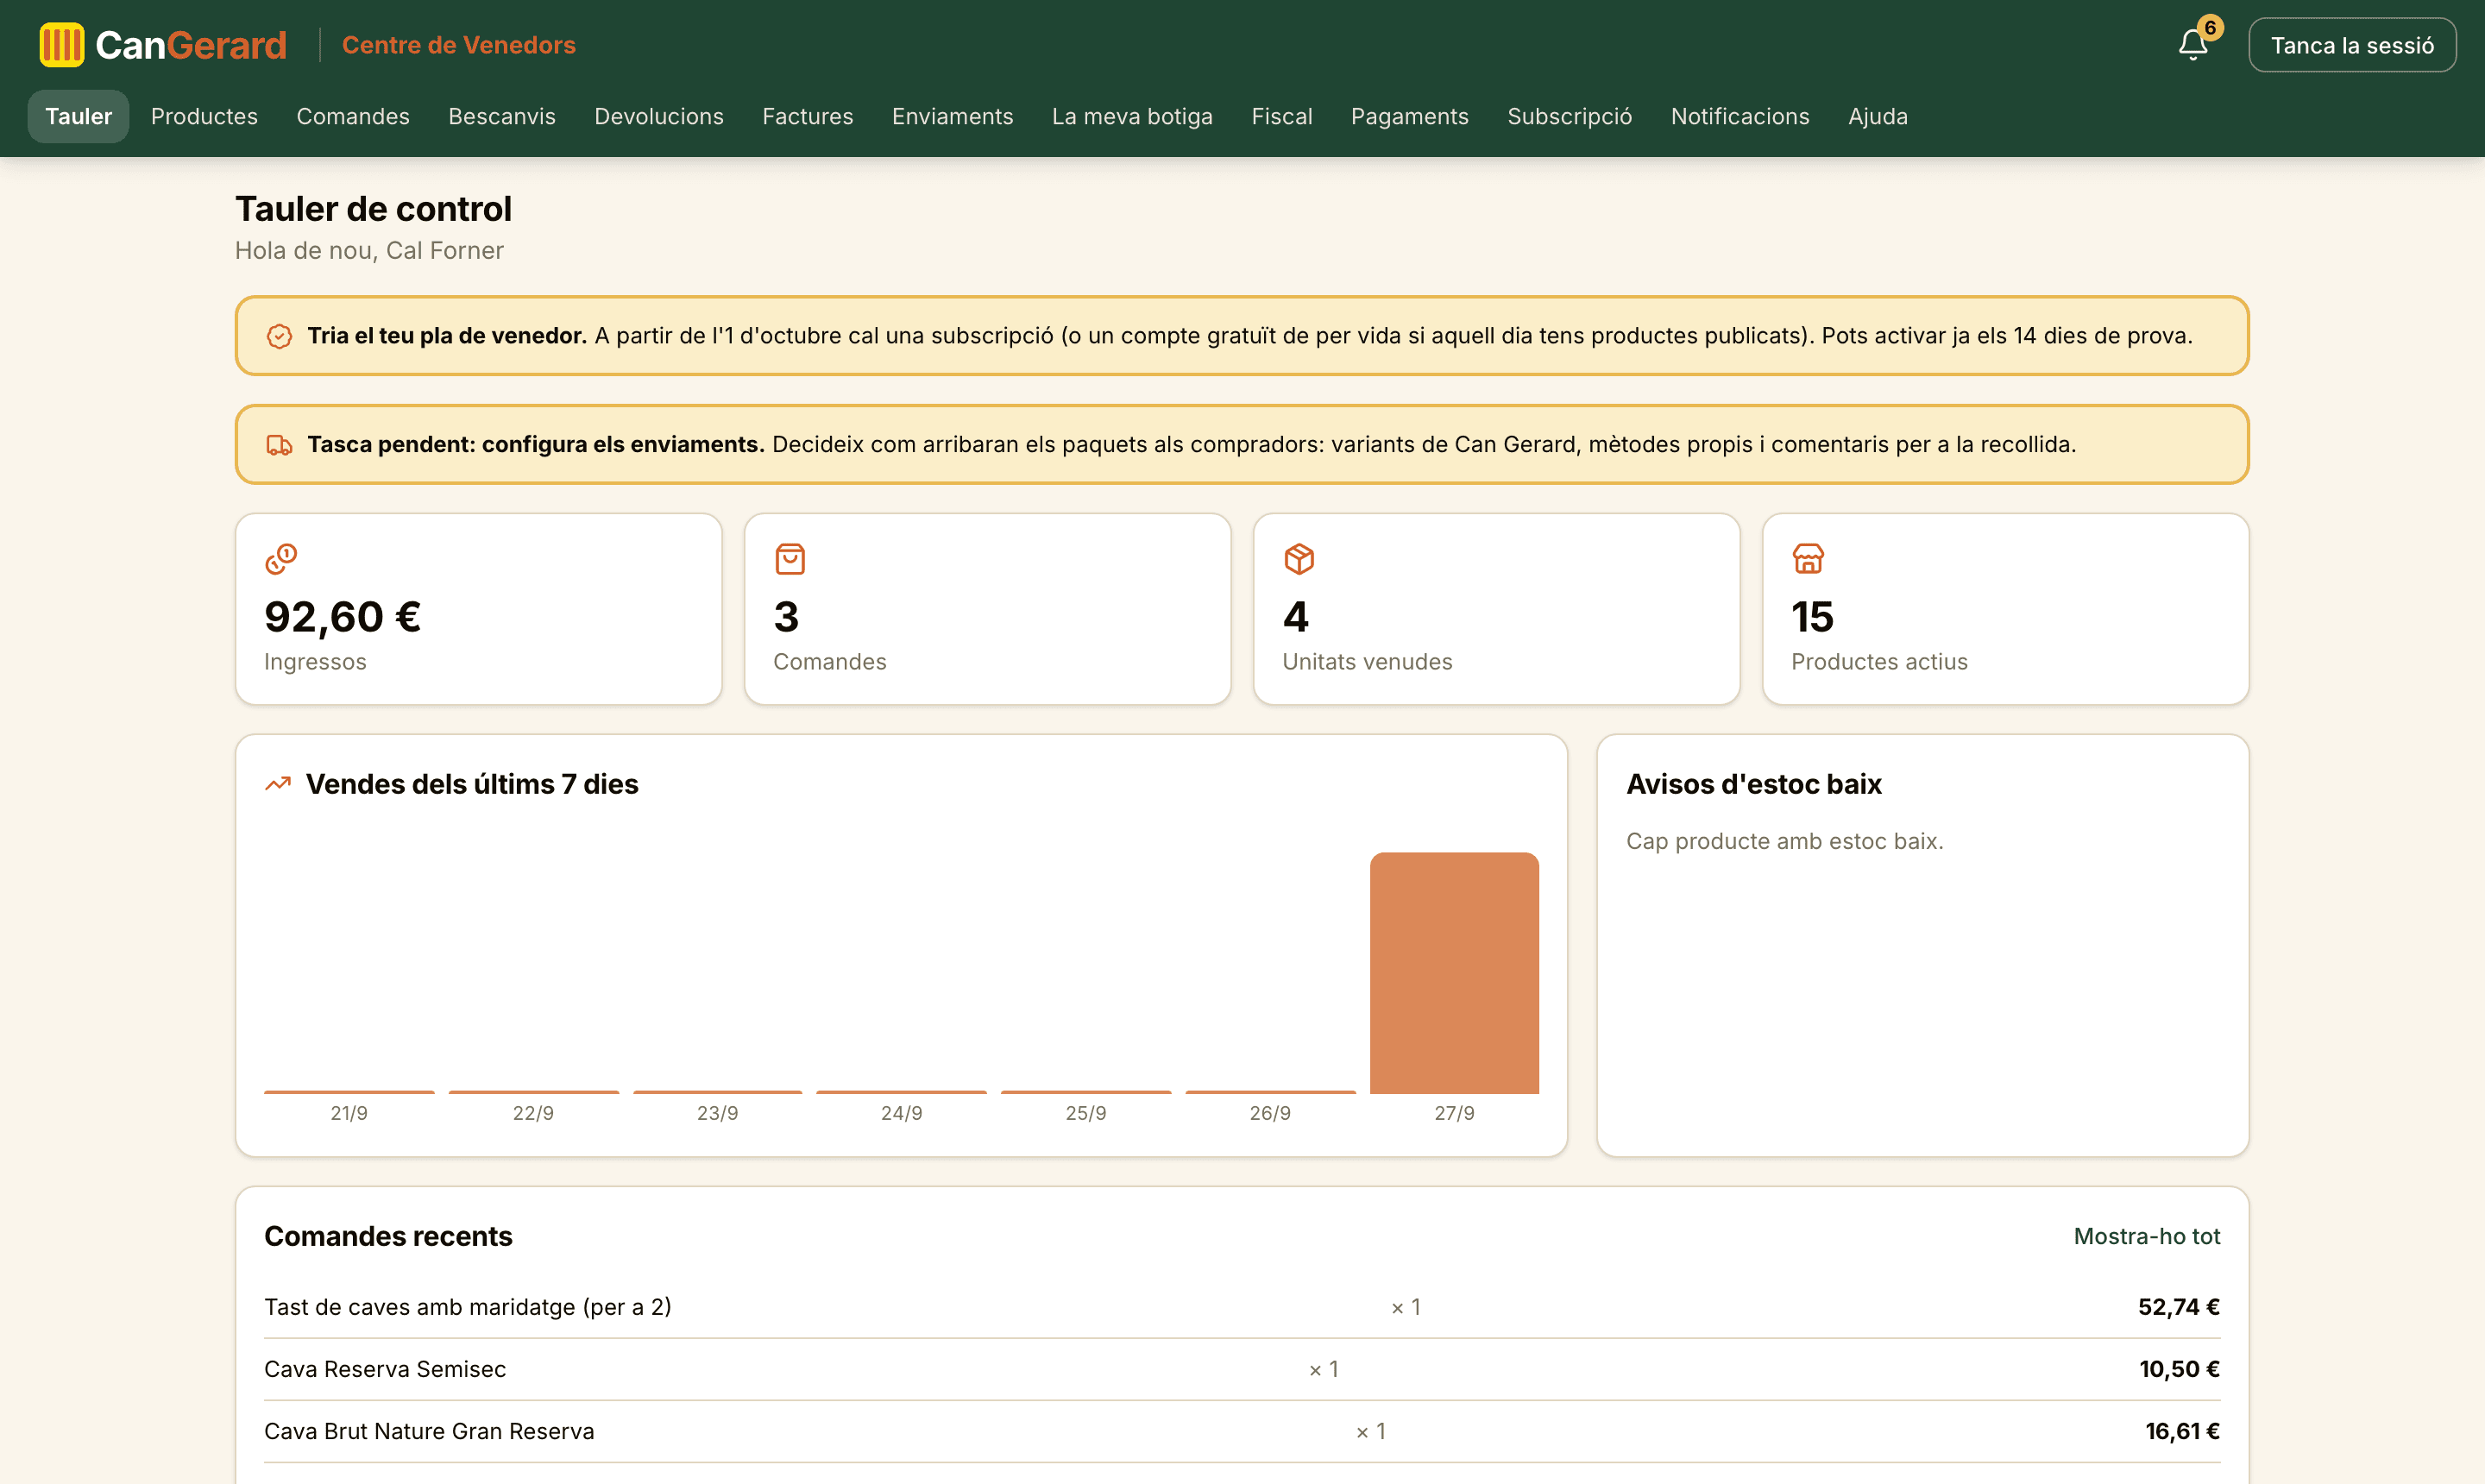Click the badge icon in the seller plan banner
Viewport: 2485px width, 1484px height.
click(x=279, y=336)
